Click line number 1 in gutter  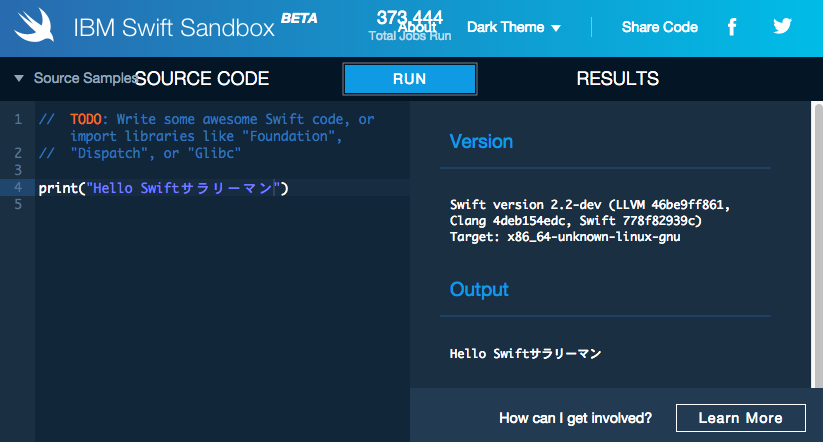18,119
